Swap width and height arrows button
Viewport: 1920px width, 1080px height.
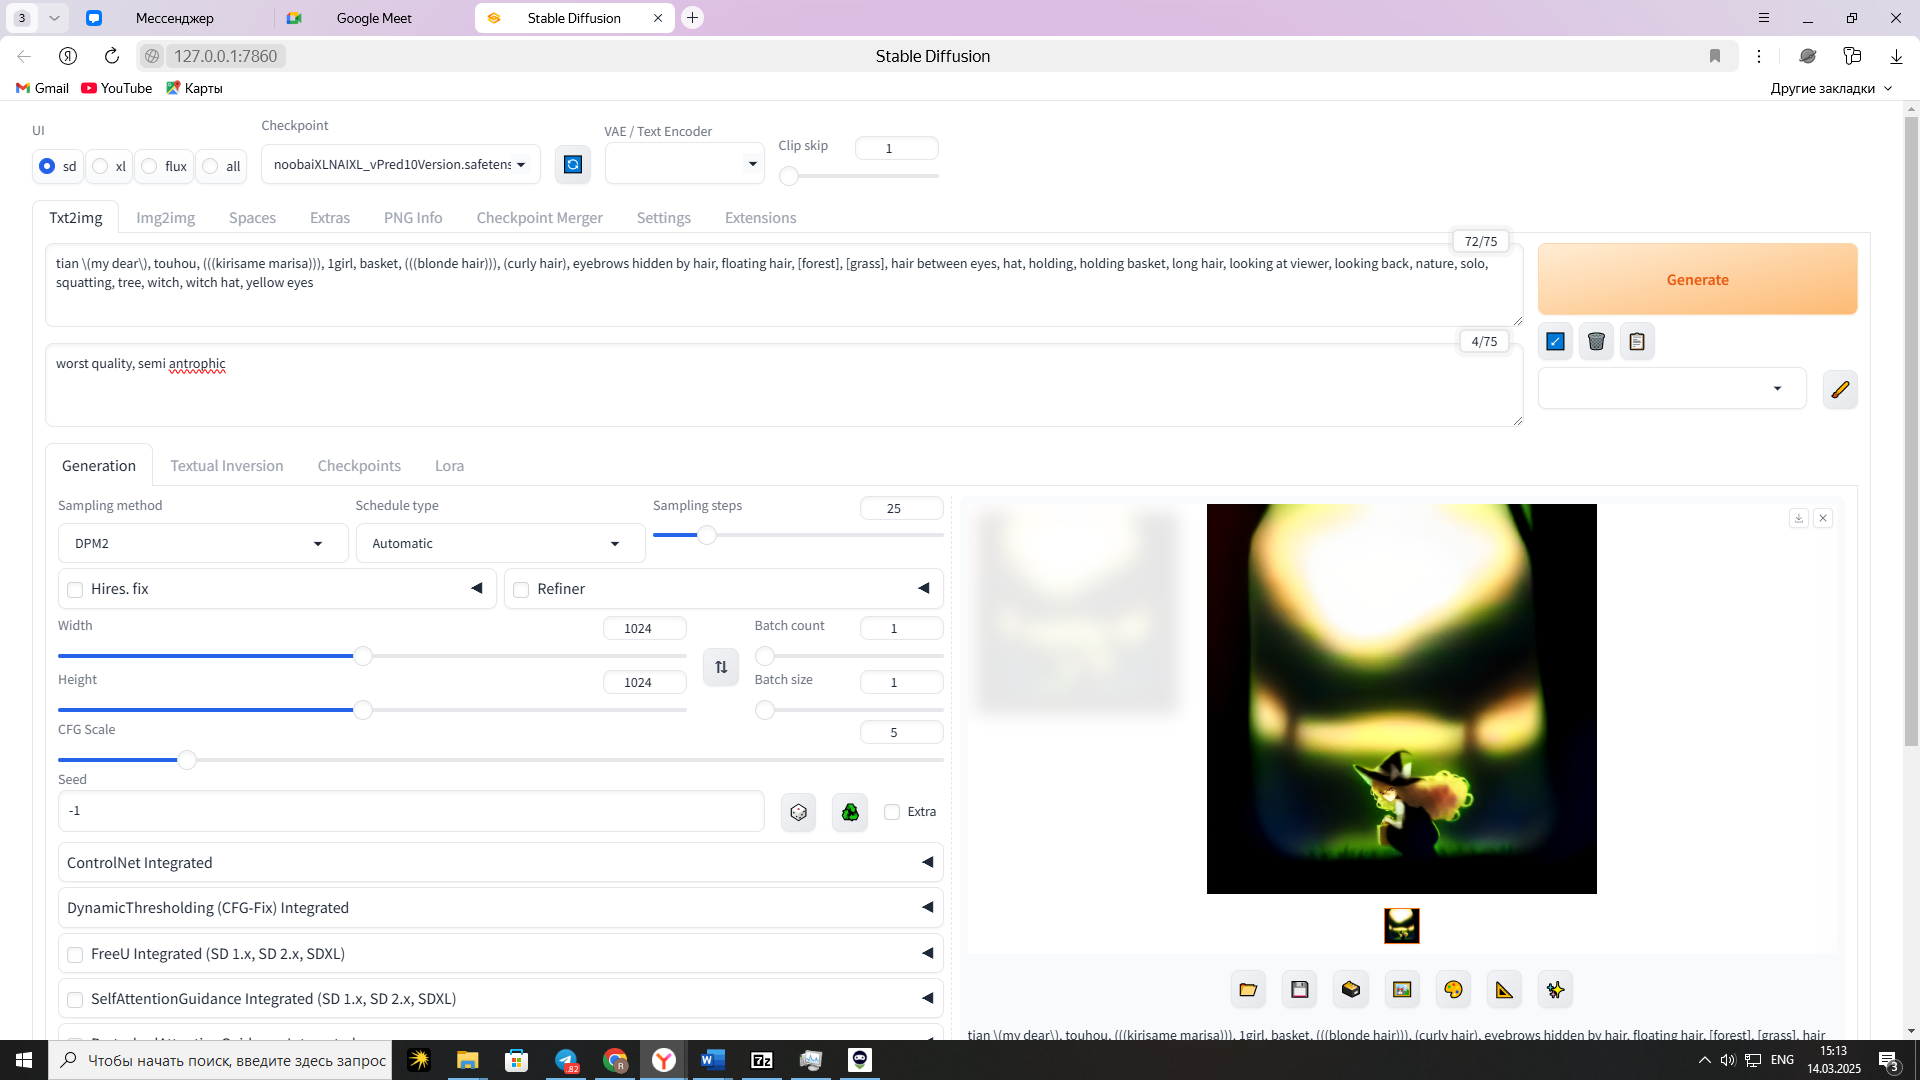[x=721, y=667]
